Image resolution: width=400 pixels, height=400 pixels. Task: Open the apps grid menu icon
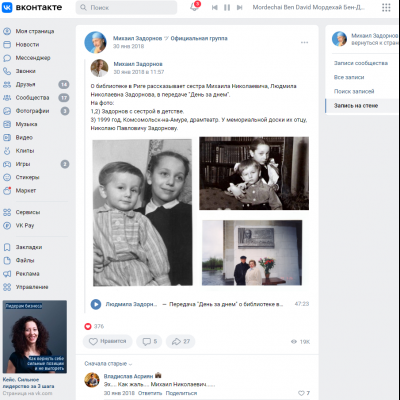(386, 7)
